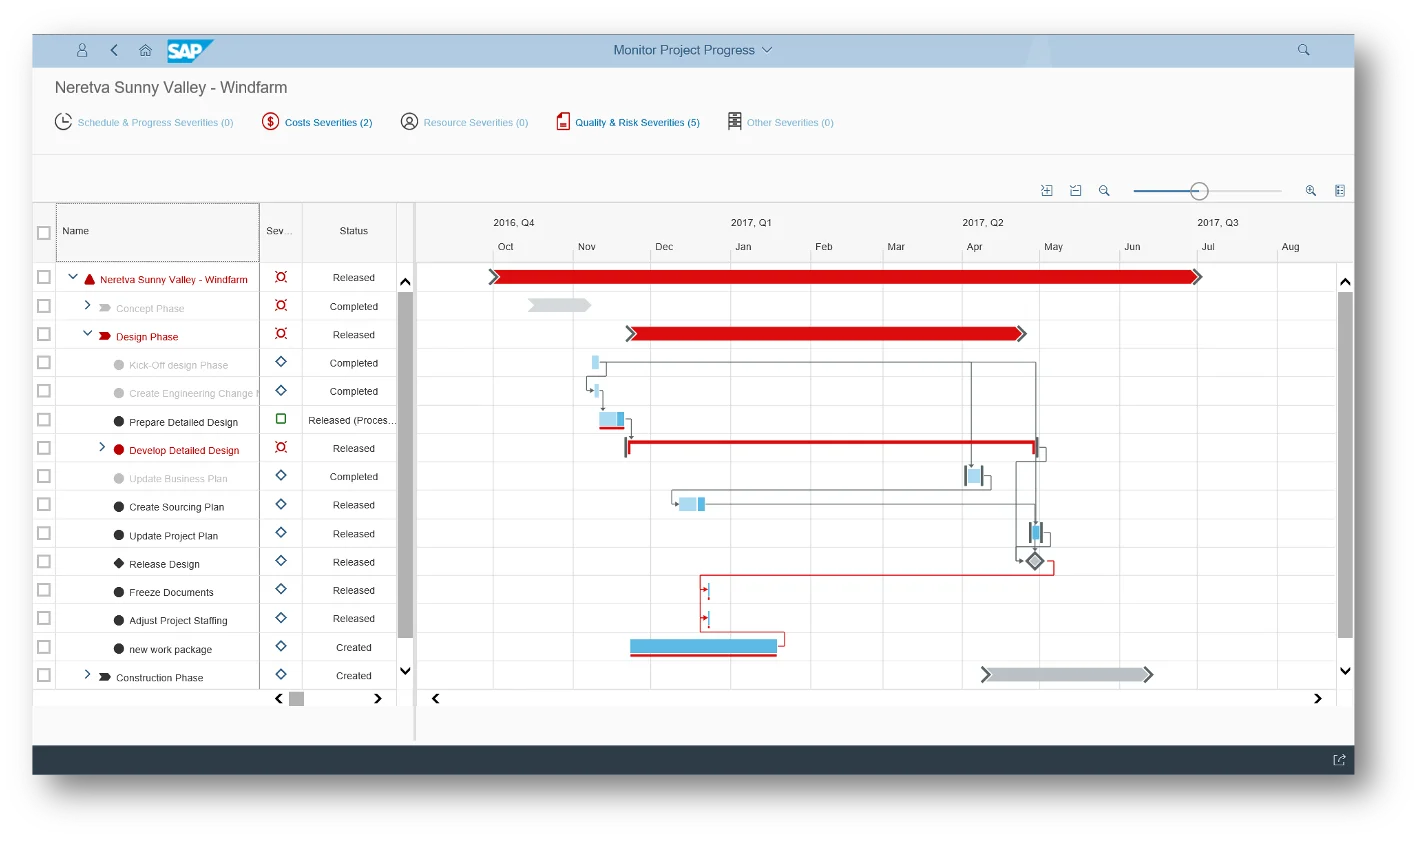Select Schedule & Progress Severities tab
The image size is (1420, 841).
(x=144, y=122)
